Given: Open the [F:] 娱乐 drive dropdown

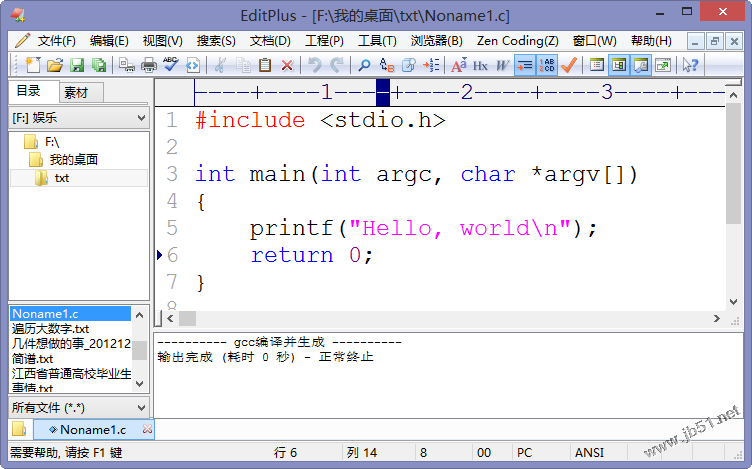Looking at the screenshot, I should (x=79, y=118).
